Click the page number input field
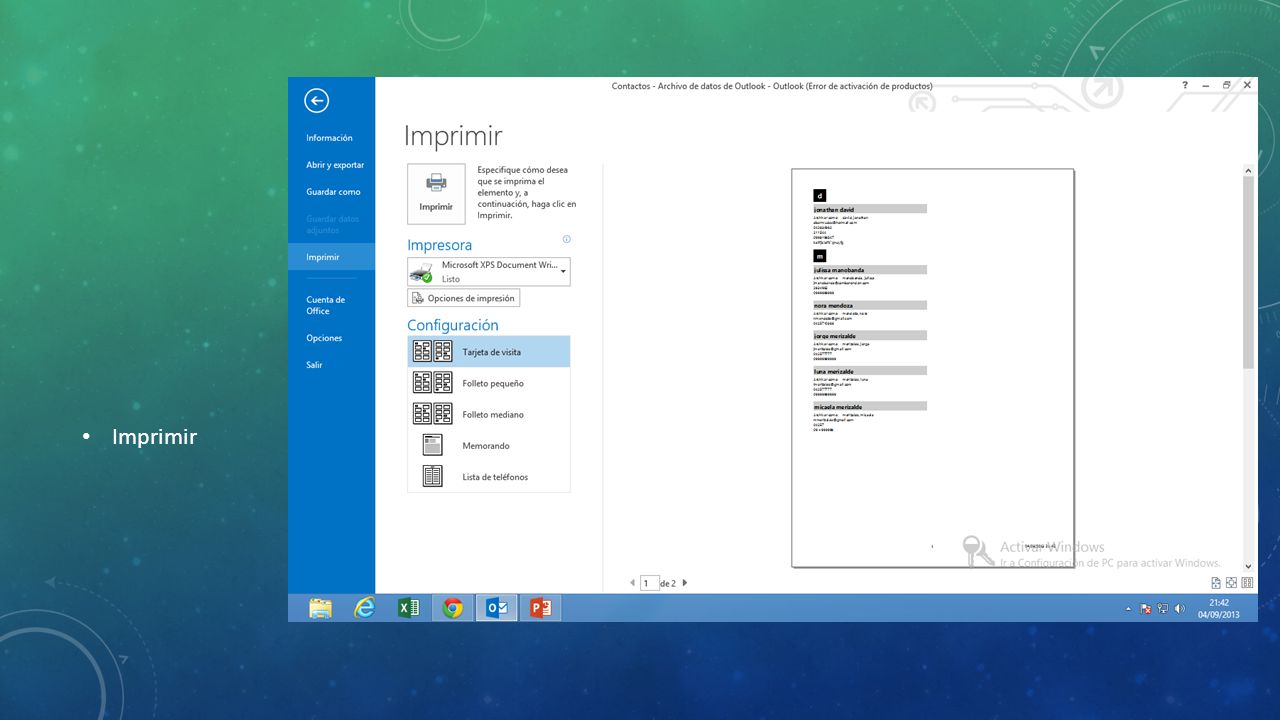1280x720 pixels. tap(649, 583)
